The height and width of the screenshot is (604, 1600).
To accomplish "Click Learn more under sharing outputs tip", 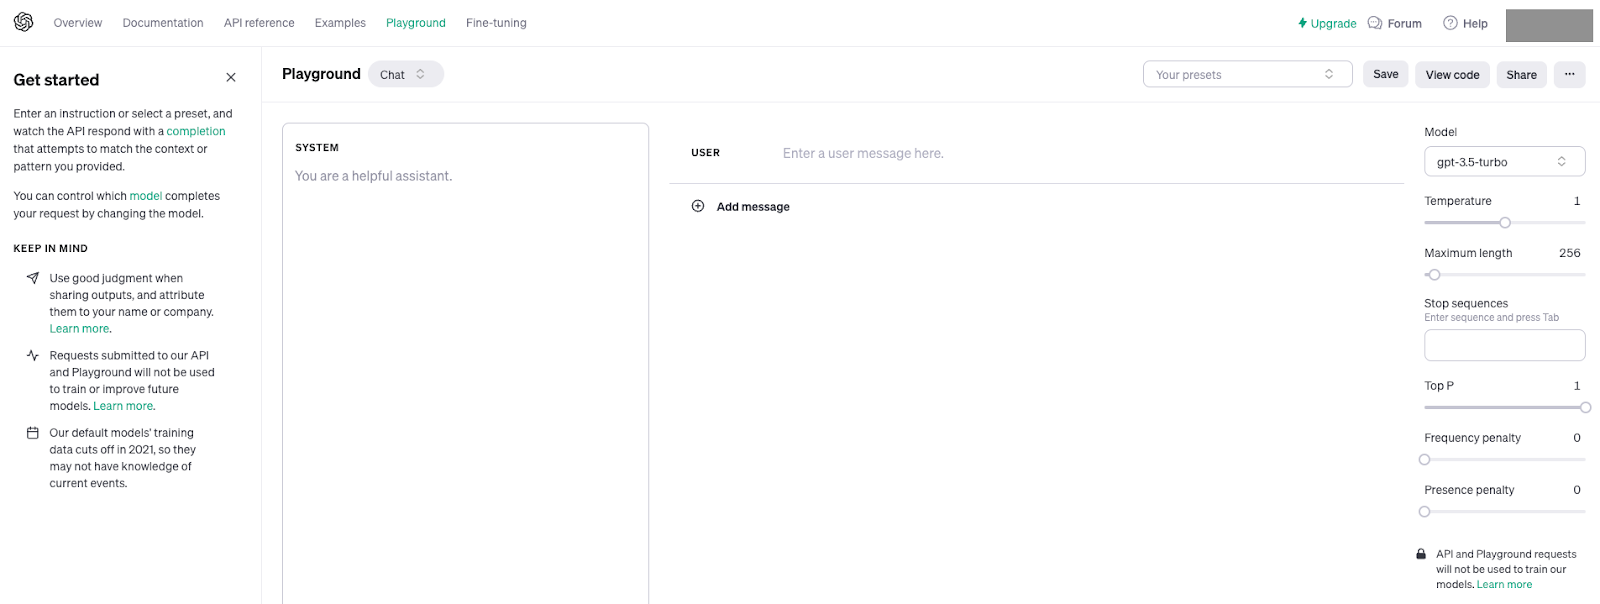I will (x=79, y=329).
